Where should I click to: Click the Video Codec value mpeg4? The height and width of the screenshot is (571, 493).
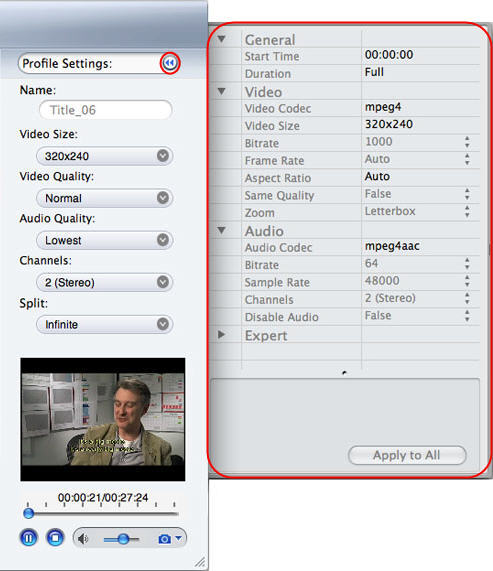(x=383, y=107)
